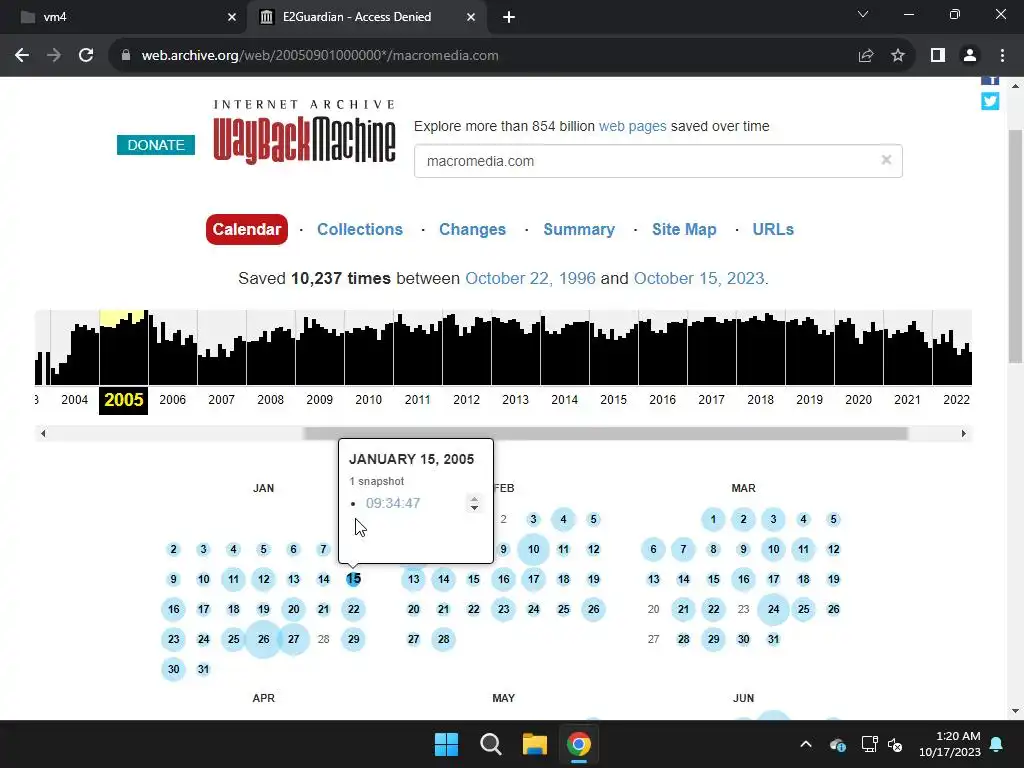Open Chrome three-dot menu
The height and width of the screenshot is (768, 1024).
pos(1002,56)
